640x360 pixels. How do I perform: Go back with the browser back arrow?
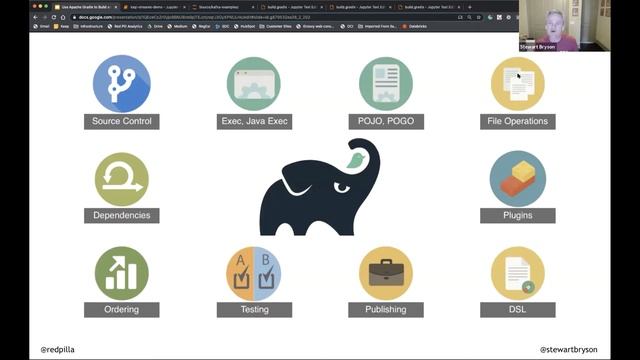point(36,17)
